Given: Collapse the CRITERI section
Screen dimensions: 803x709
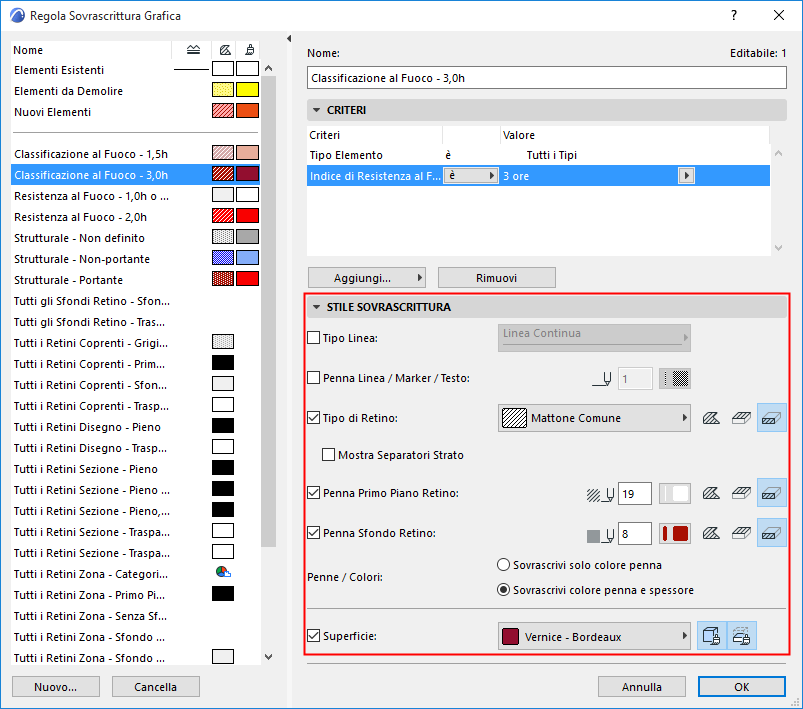Looking at the screenshot, I should coord(316,110).
